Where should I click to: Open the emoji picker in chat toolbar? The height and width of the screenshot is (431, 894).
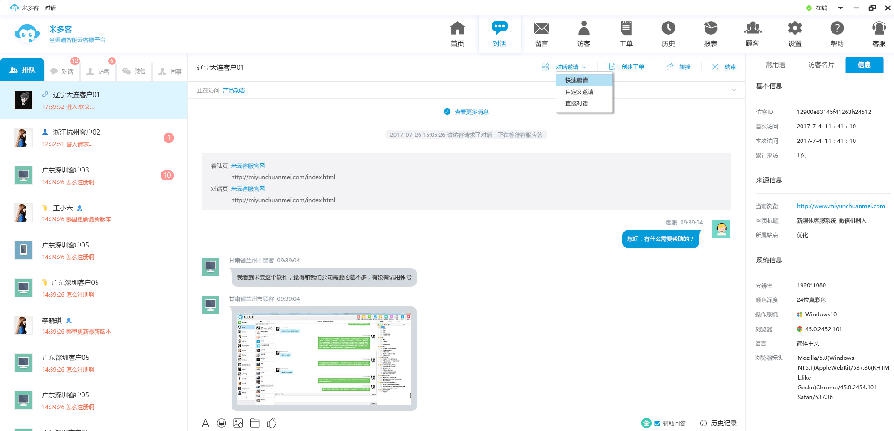click(x=222, y=423)
